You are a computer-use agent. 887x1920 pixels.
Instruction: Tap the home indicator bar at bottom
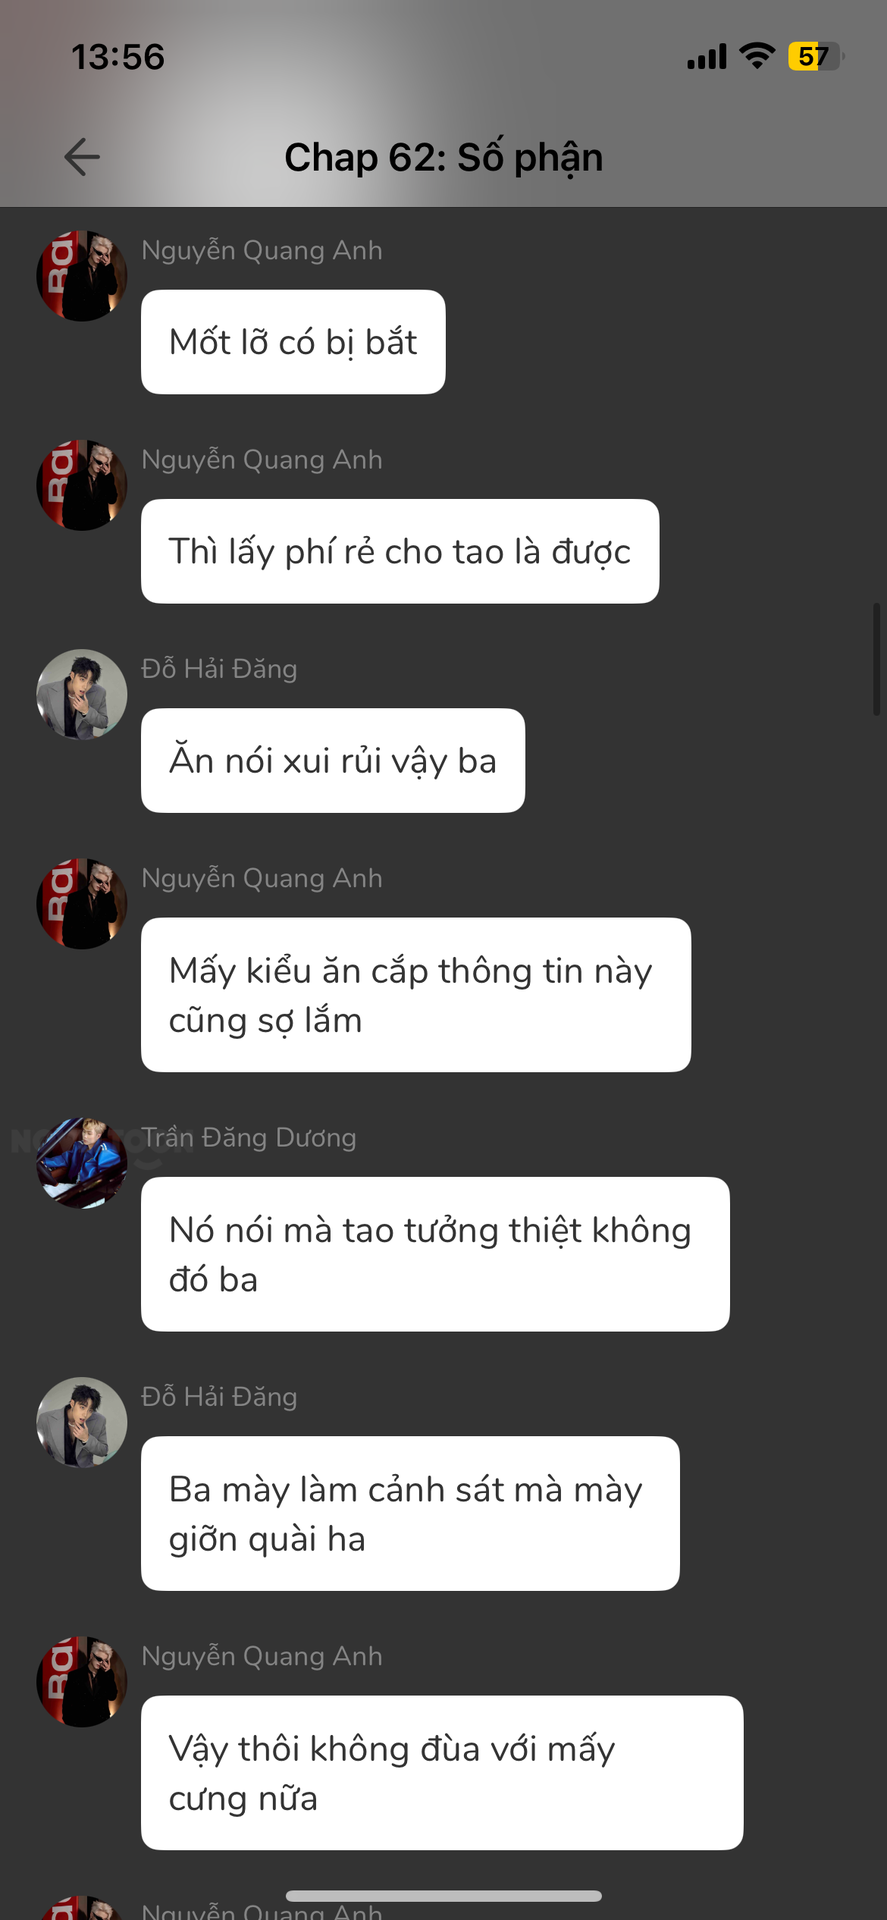(x=444, y=1896)
